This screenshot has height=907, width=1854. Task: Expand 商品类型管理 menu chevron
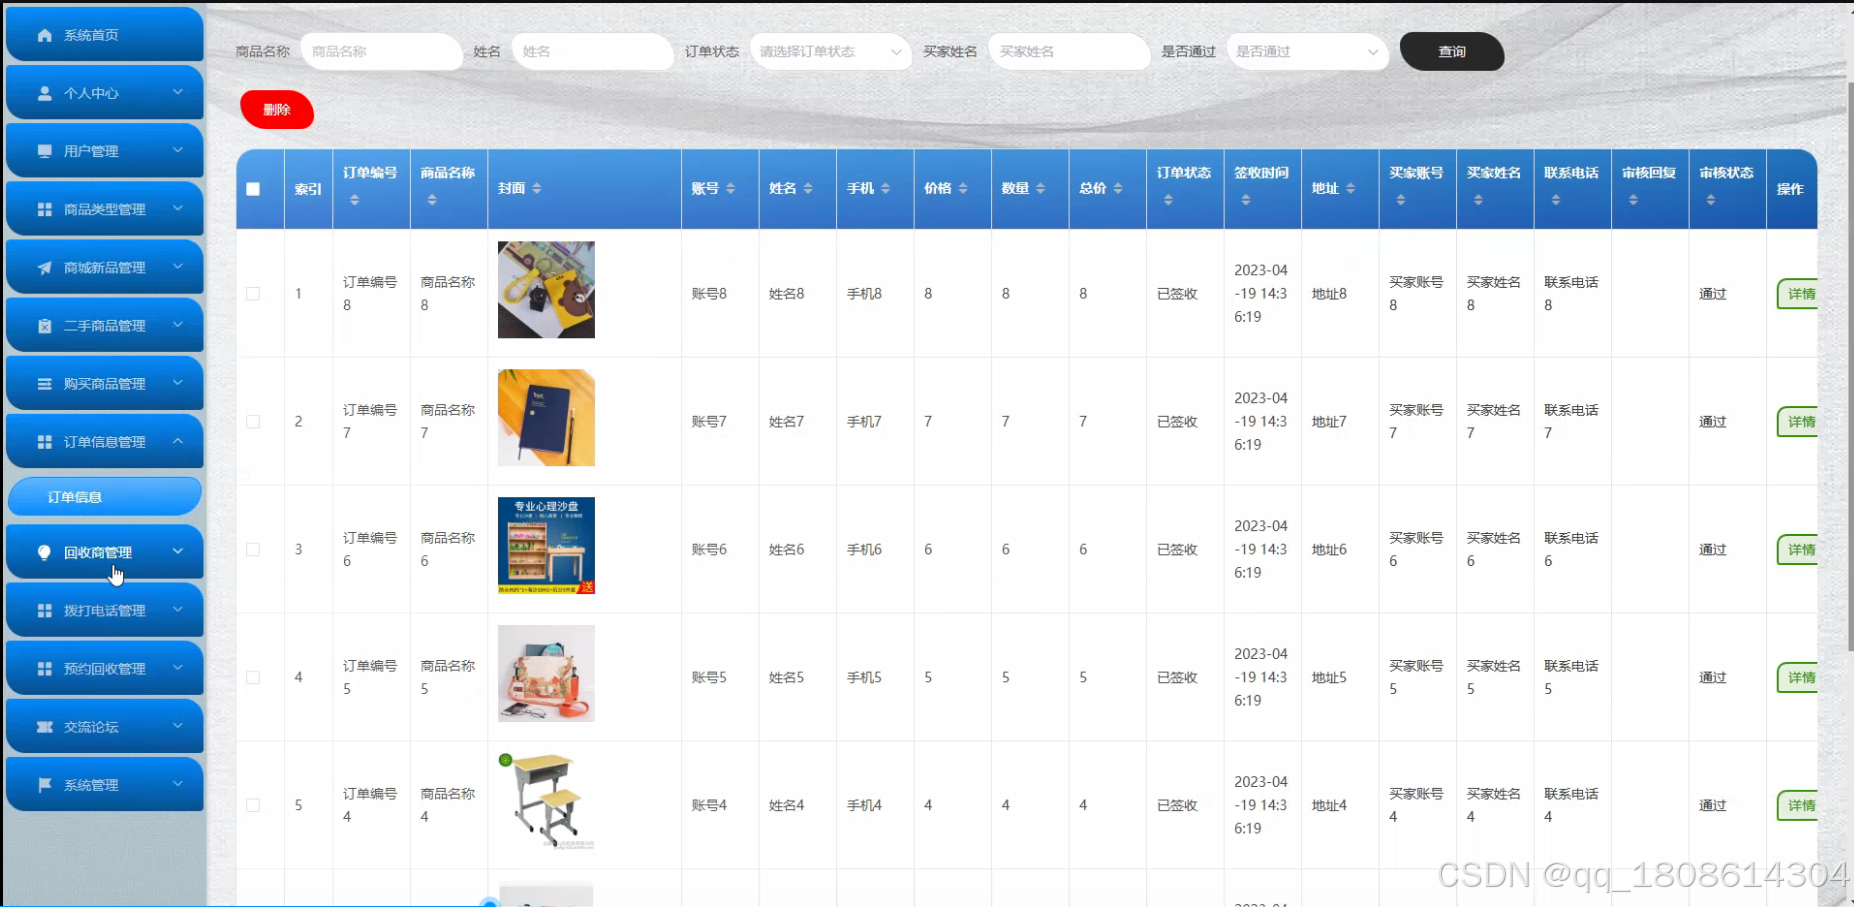[178, 208]
